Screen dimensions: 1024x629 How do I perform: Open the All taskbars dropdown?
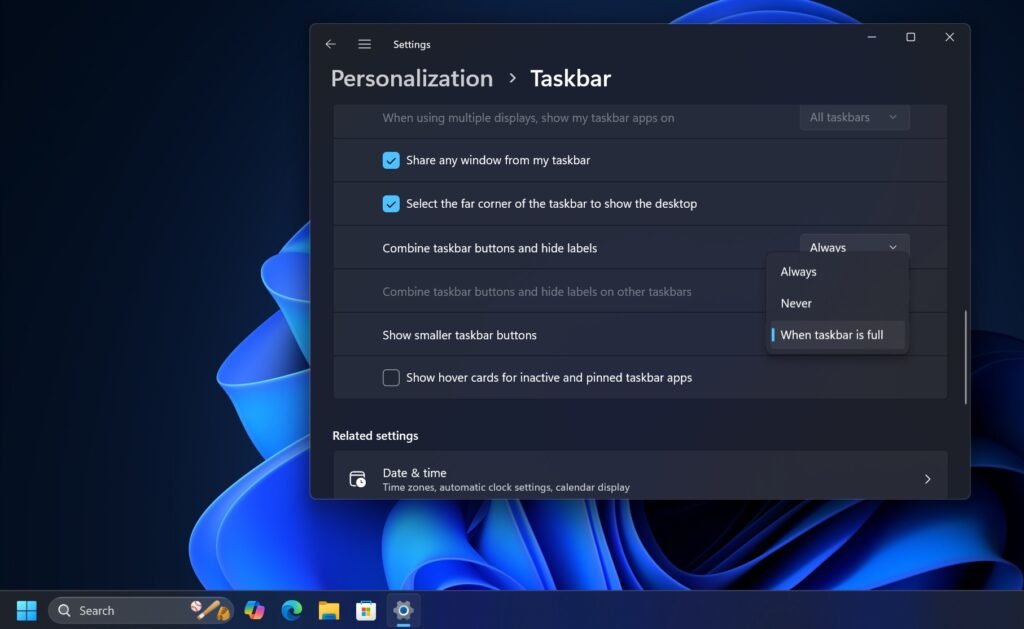[854, 117]
